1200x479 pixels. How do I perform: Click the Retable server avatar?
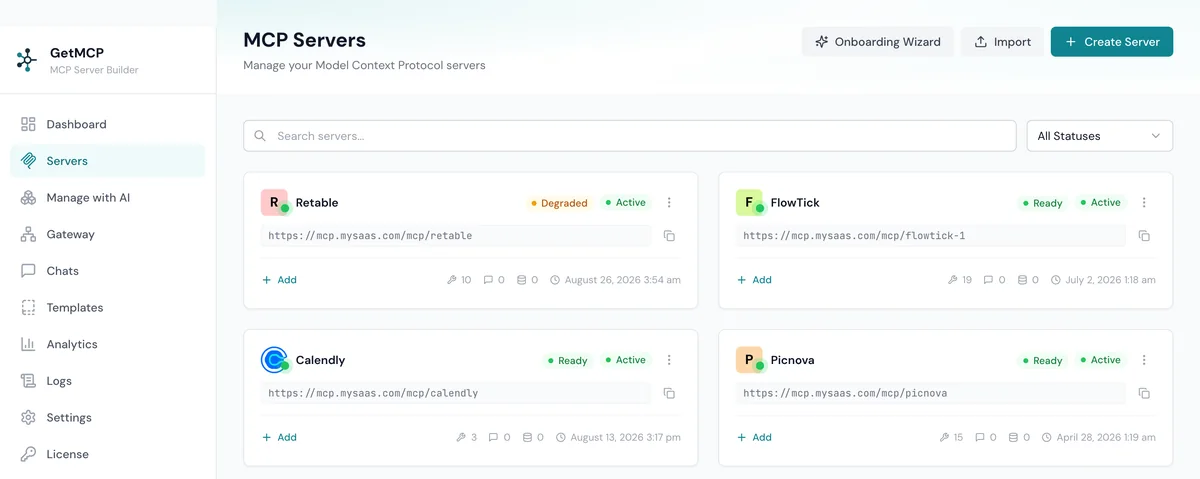tap(274, 202)
